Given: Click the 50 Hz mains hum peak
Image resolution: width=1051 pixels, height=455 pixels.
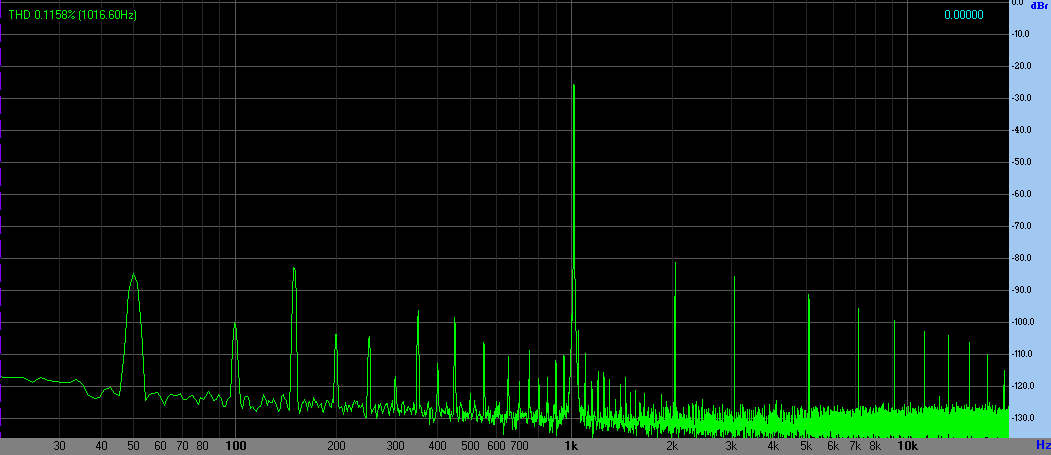Looking at the screenshot, I should (133, 274).
